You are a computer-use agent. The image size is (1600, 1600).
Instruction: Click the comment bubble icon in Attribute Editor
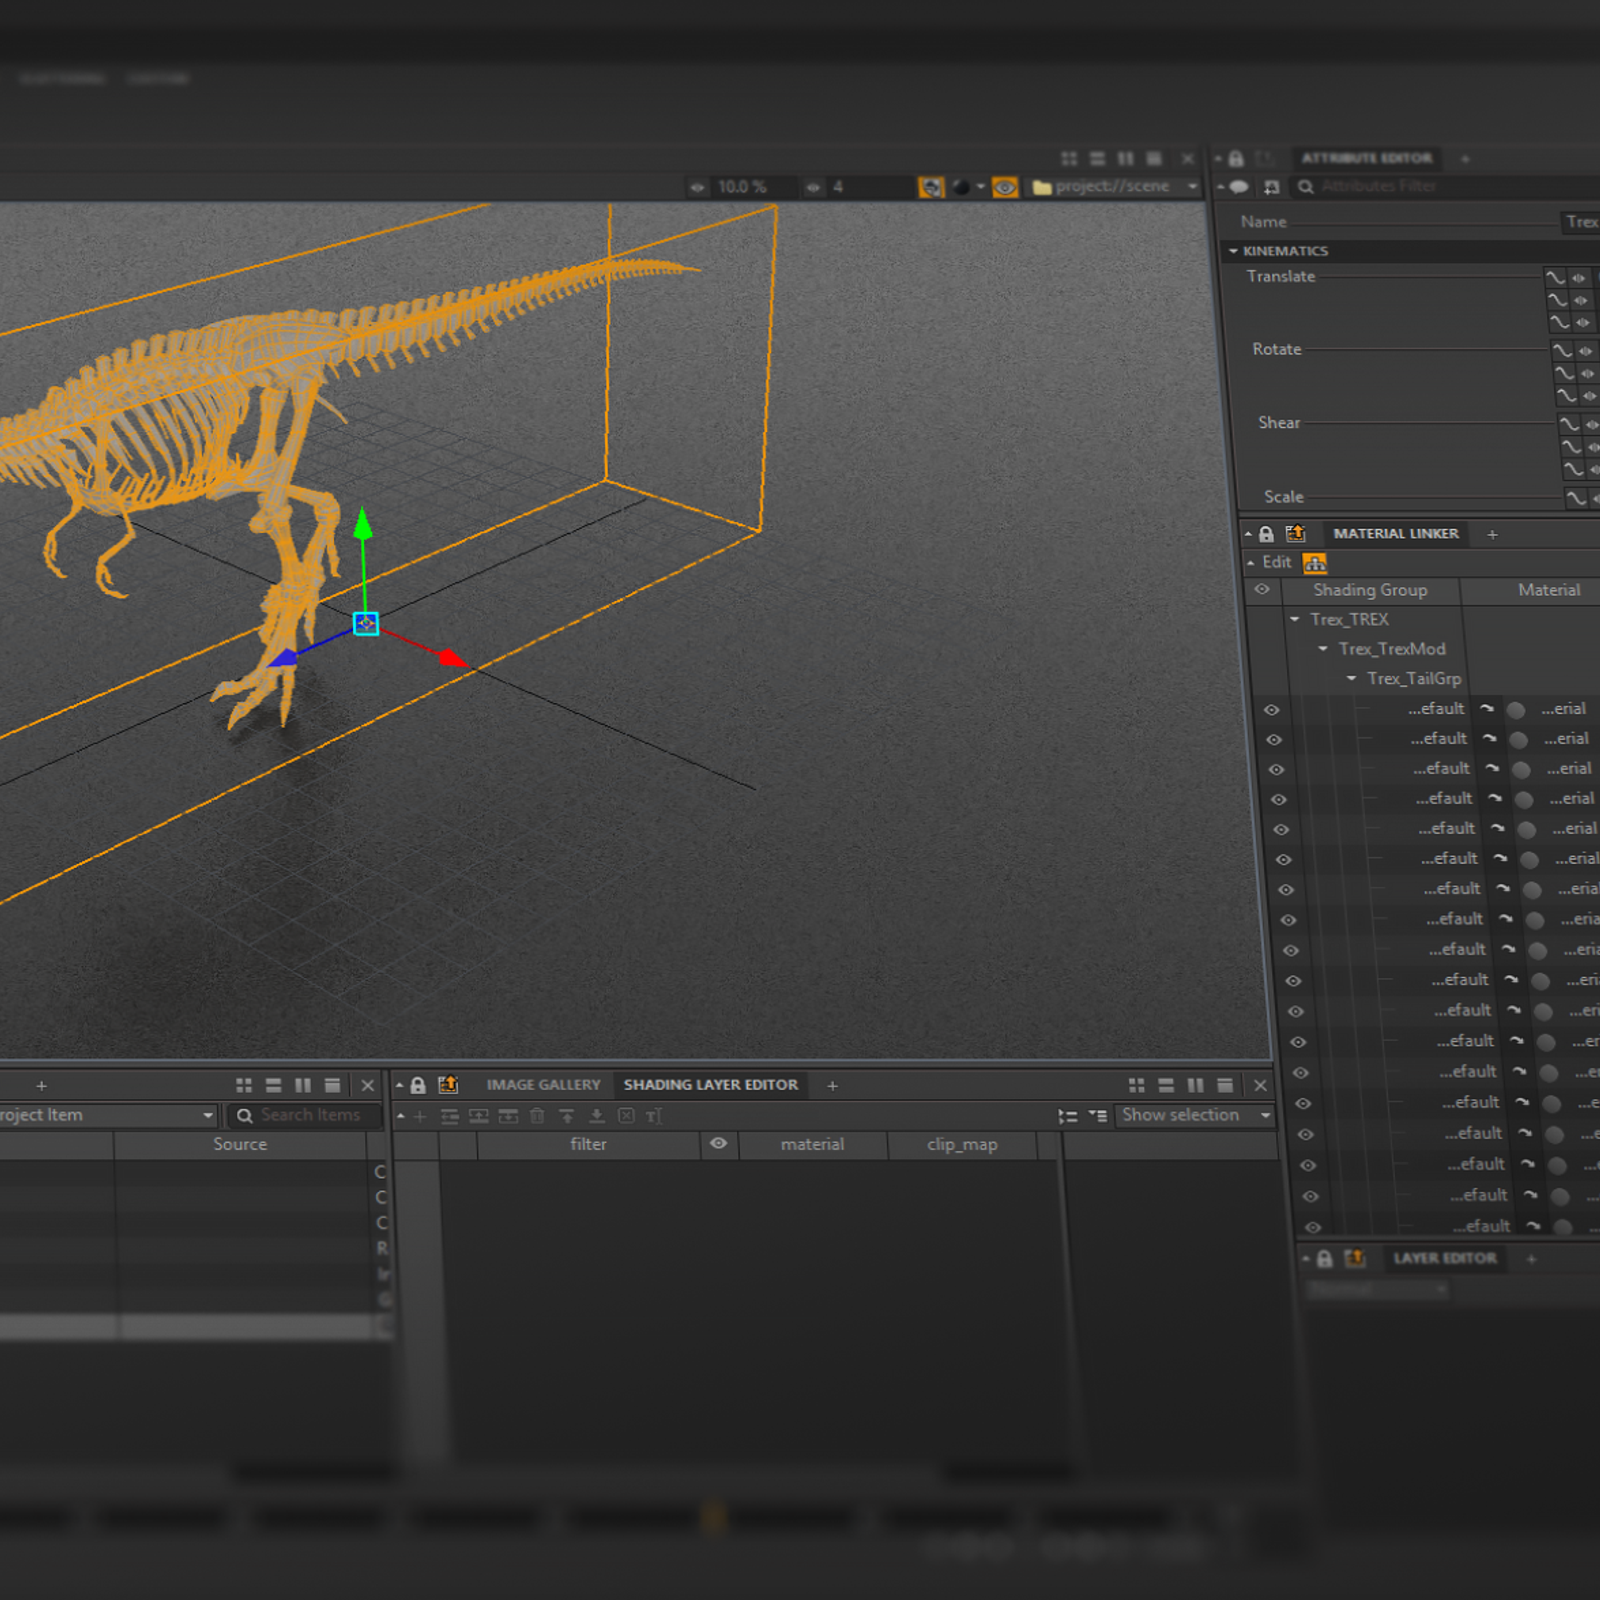click(1239, 187)
